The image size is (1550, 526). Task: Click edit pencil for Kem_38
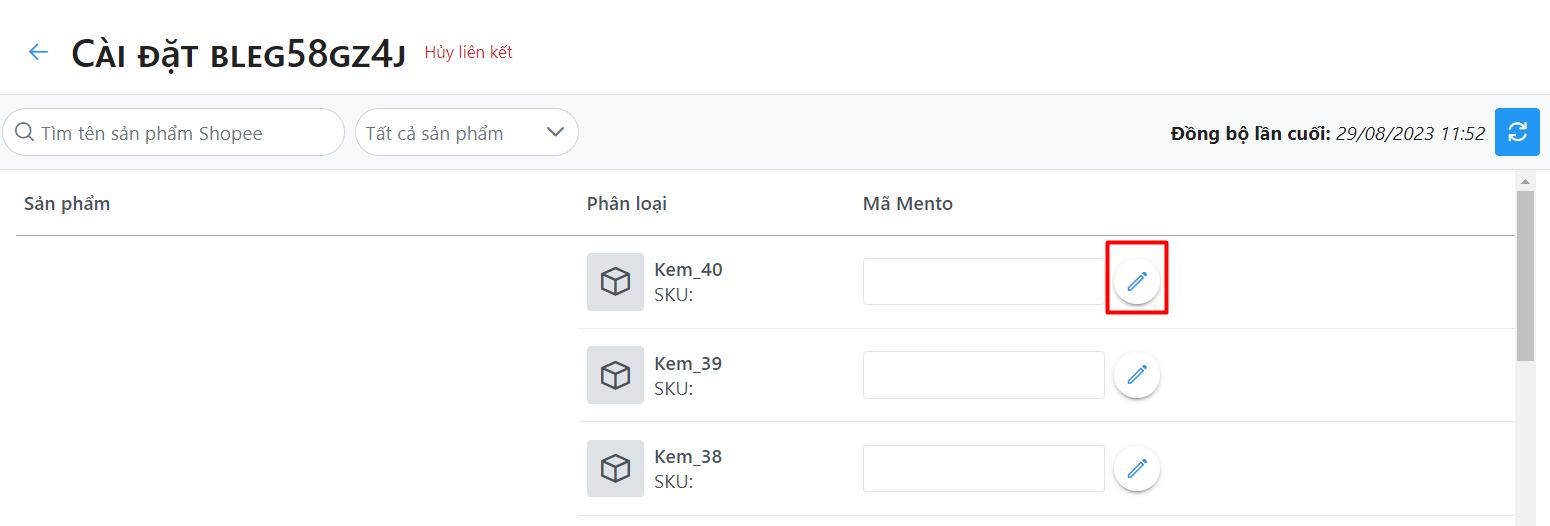pos(1137,468)
